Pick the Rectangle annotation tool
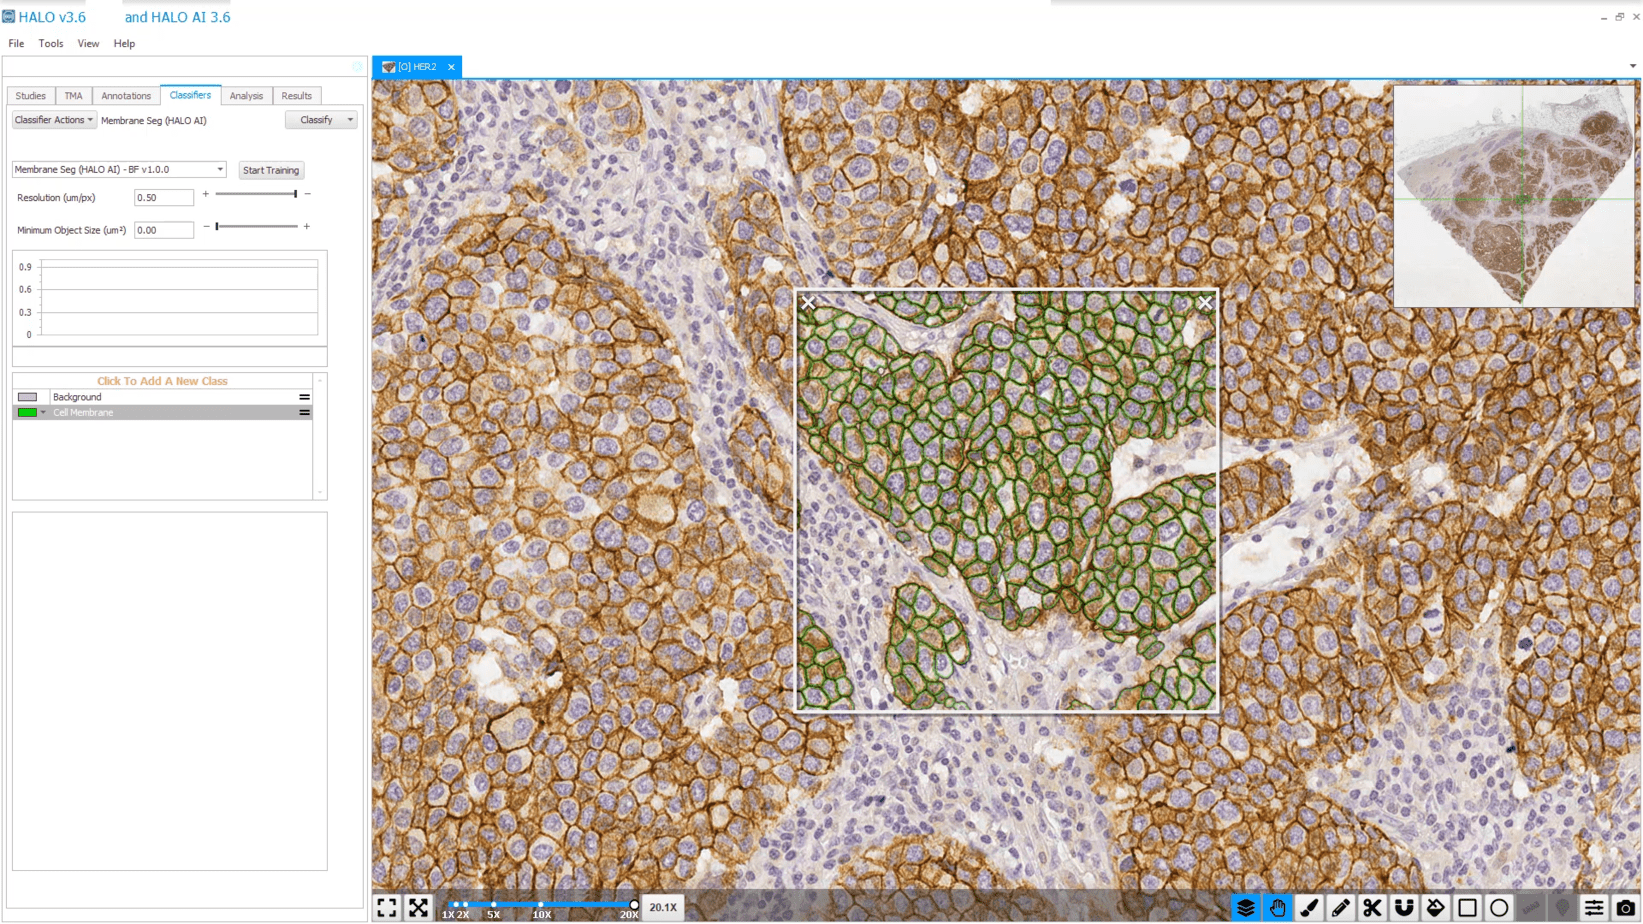 pyautogui.click(x=1467, y=908)
